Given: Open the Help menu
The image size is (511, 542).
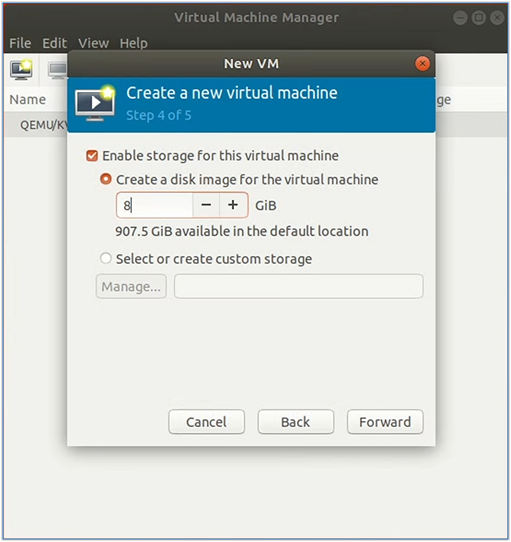Looking at the screenshot, I should click(x=134, y=43).
